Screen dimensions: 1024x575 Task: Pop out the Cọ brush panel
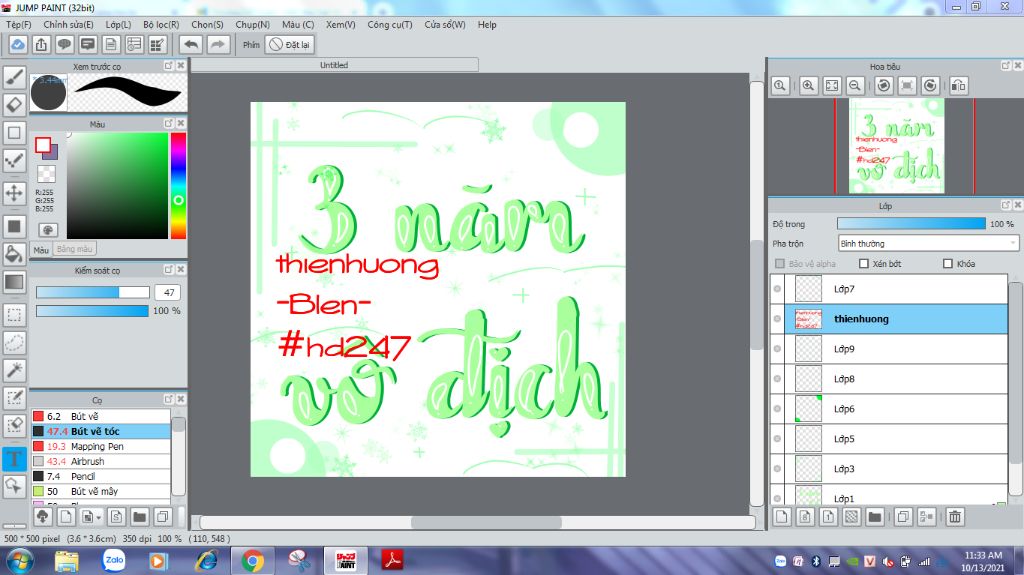pyautogui.click(x=168, y=399)
